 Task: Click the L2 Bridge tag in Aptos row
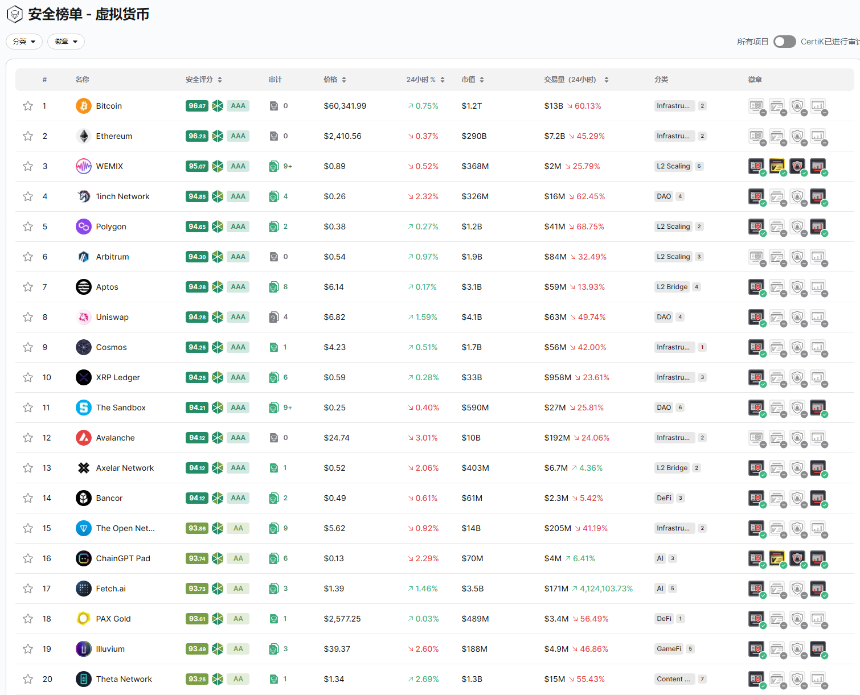coord(672,287)
